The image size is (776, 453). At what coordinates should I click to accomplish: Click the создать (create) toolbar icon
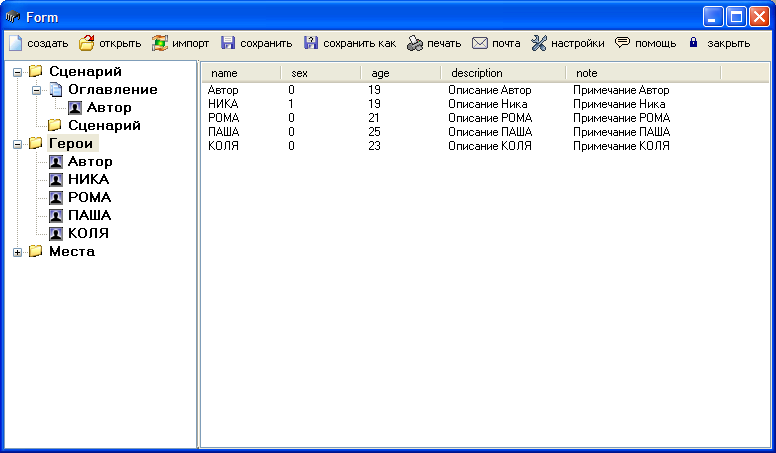pyautogui.click(x=15, y=43)
